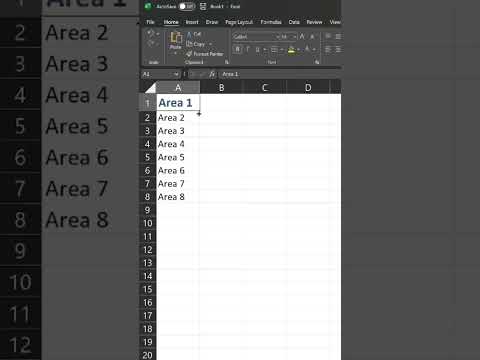Click the formula bar showing Area 1
480x360 pixels.
click(279, 74)
